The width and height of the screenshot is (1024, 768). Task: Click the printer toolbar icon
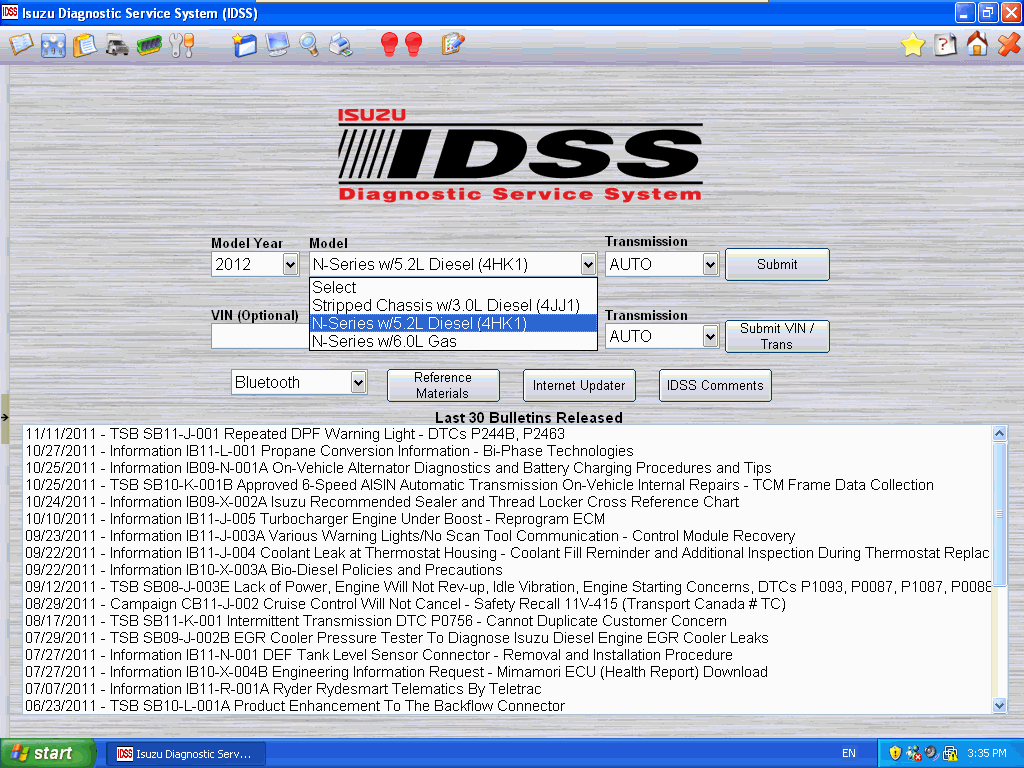point(340,45)
